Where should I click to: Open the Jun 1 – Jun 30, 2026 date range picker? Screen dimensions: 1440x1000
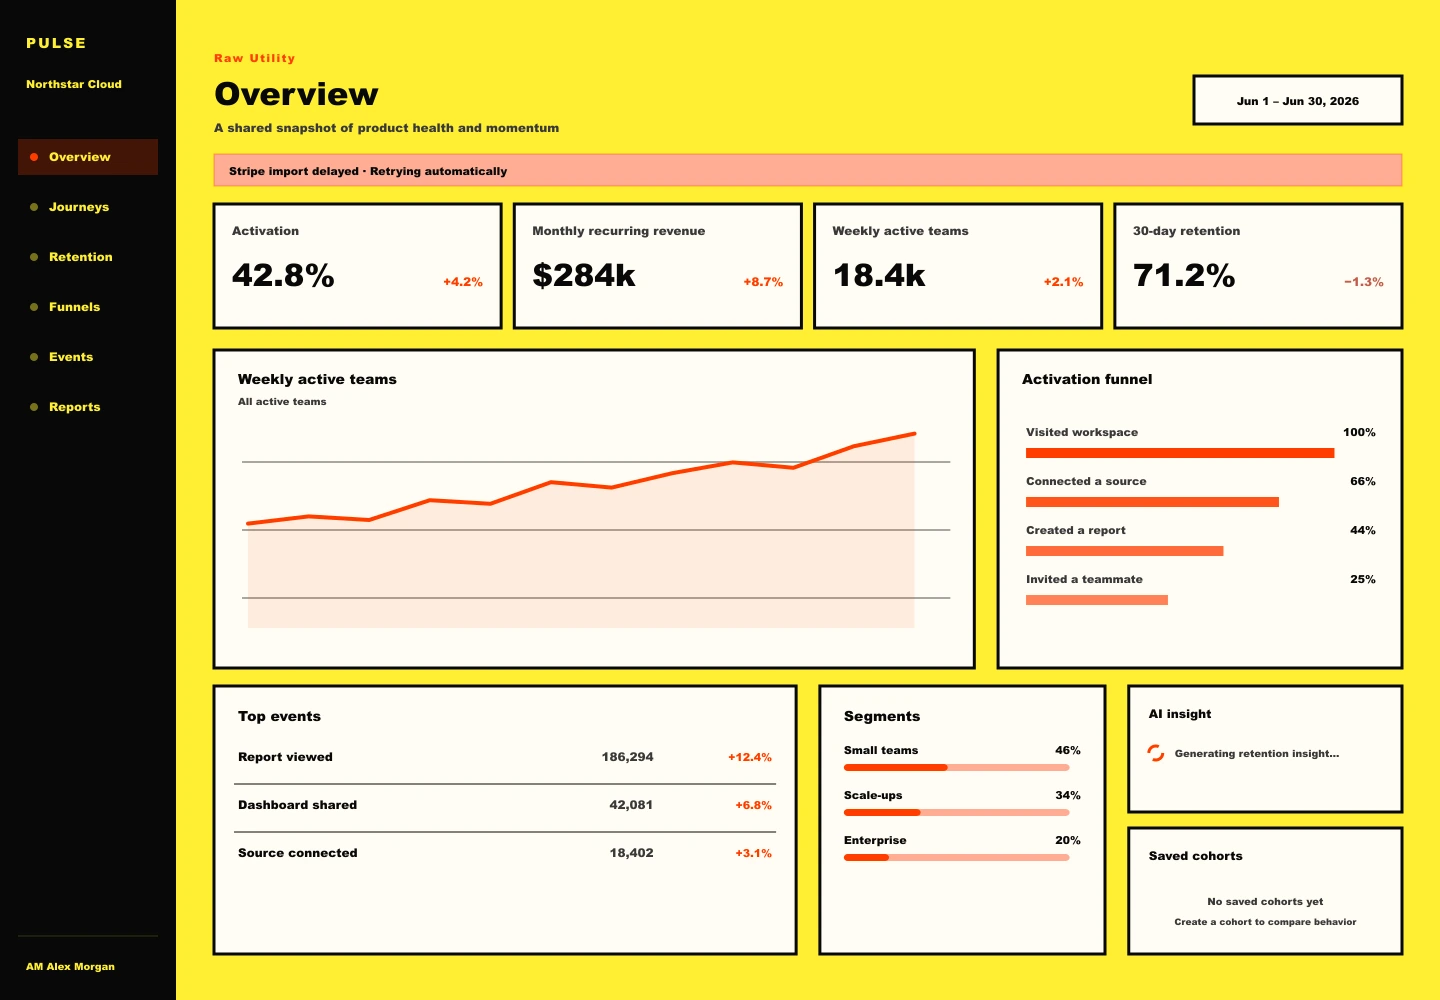tap(1298, 100)
